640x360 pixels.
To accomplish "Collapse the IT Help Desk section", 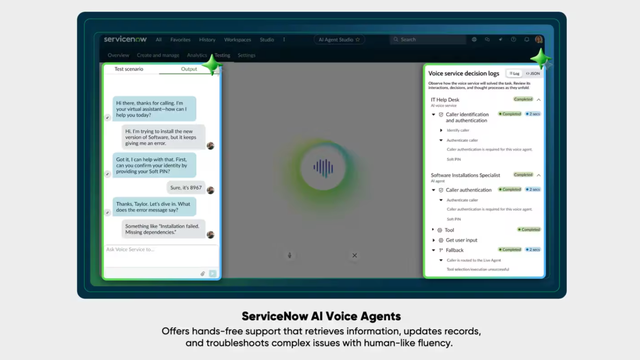I will tap(539, 100).
